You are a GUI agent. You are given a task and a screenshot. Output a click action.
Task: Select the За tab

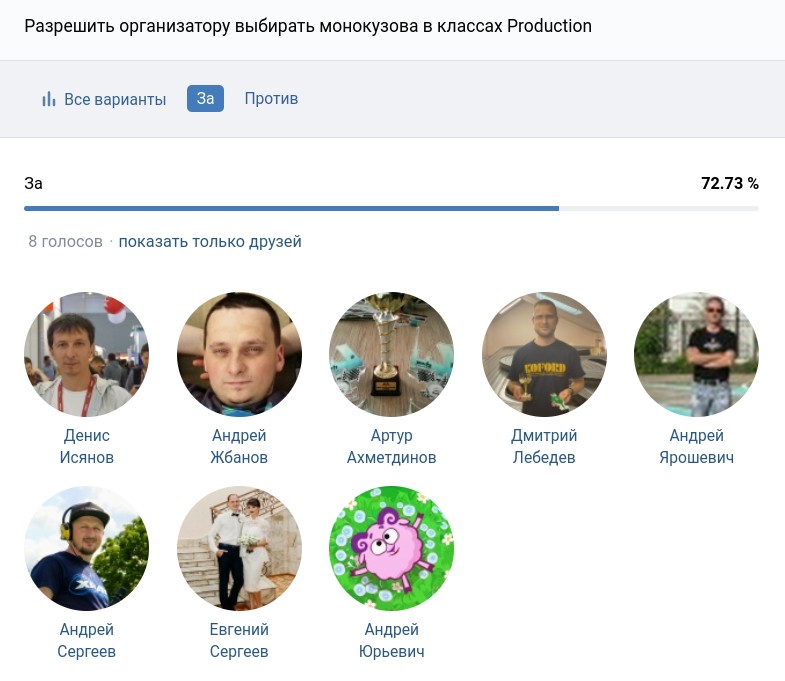(205, 98)
